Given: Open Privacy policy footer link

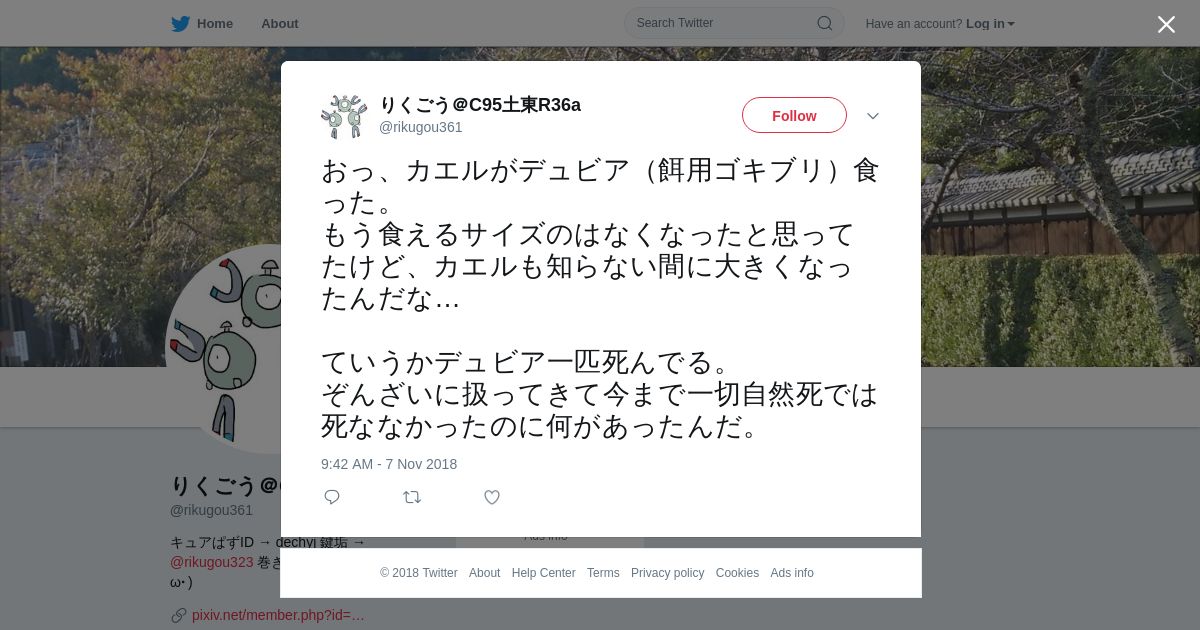Looking at the screenshot, I should point(667,573).
